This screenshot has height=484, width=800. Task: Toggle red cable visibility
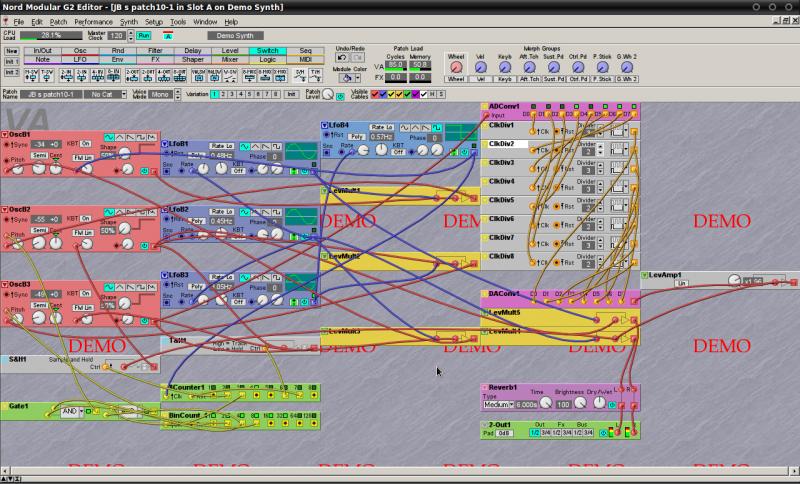click(x=375, y=94)
